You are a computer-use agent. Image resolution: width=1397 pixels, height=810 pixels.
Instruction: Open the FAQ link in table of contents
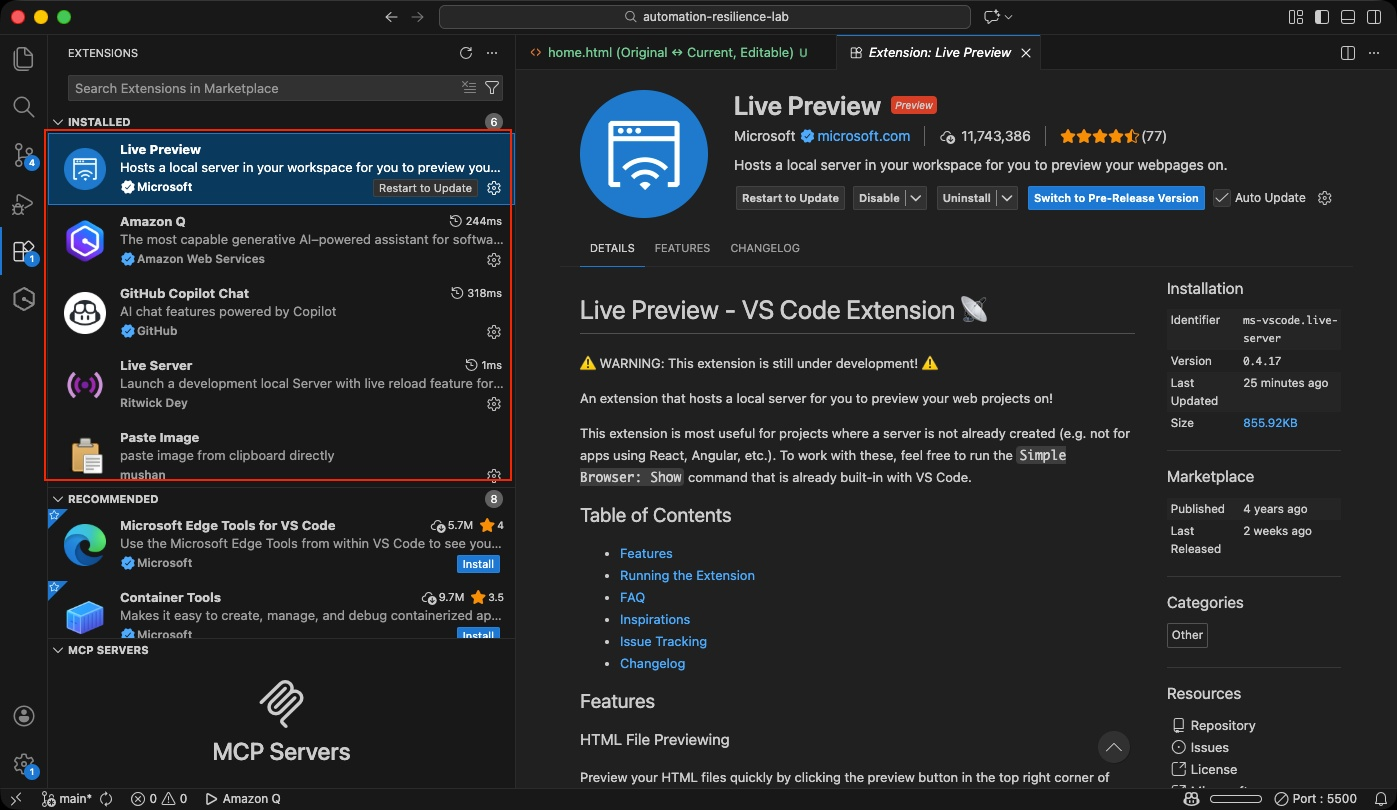[632, 597]
